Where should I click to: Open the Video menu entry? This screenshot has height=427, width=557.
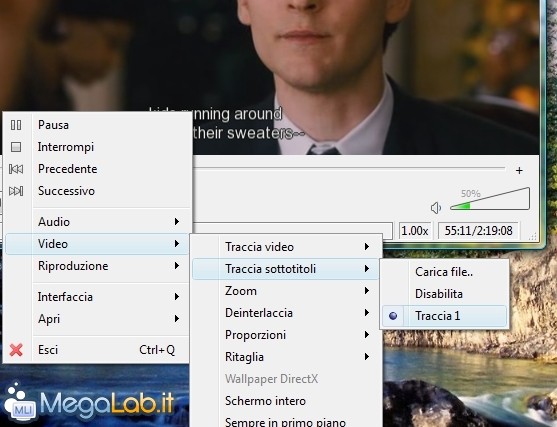tap(97, 244)
